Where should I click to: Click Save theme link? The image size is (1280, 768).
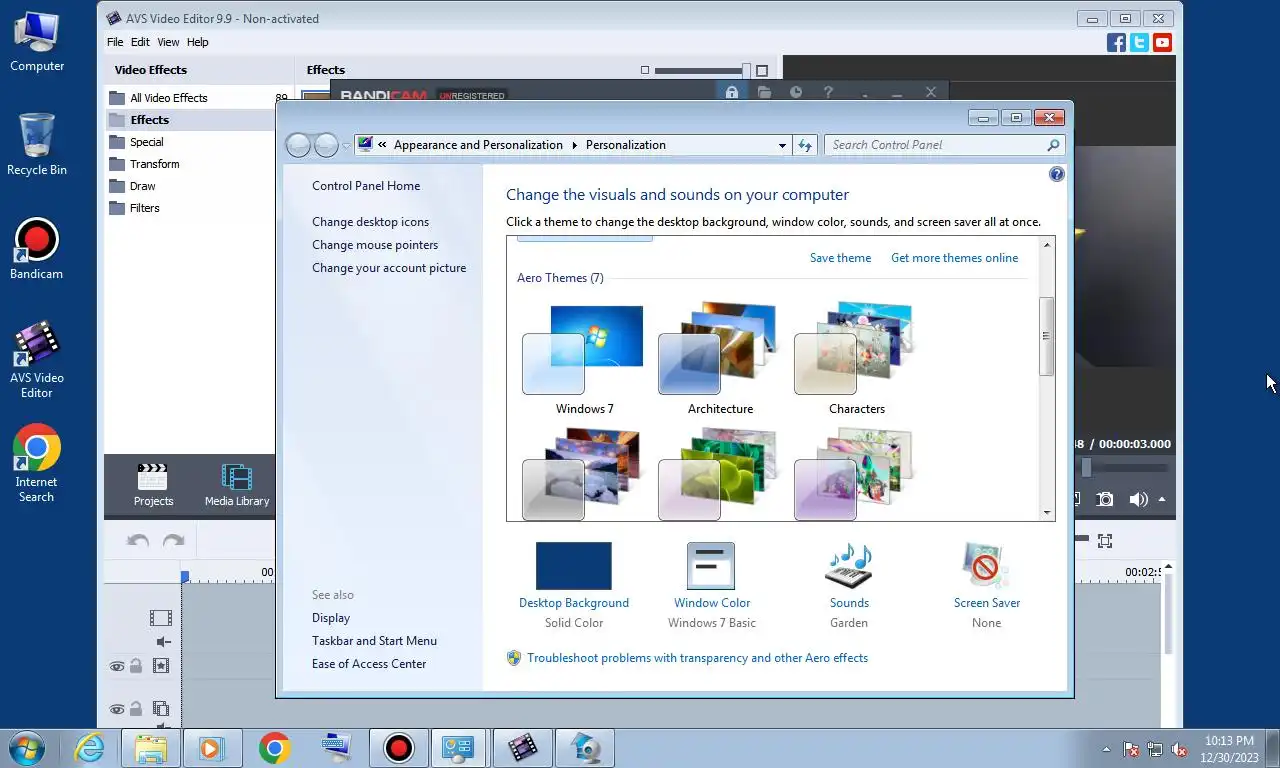[840, 258]
